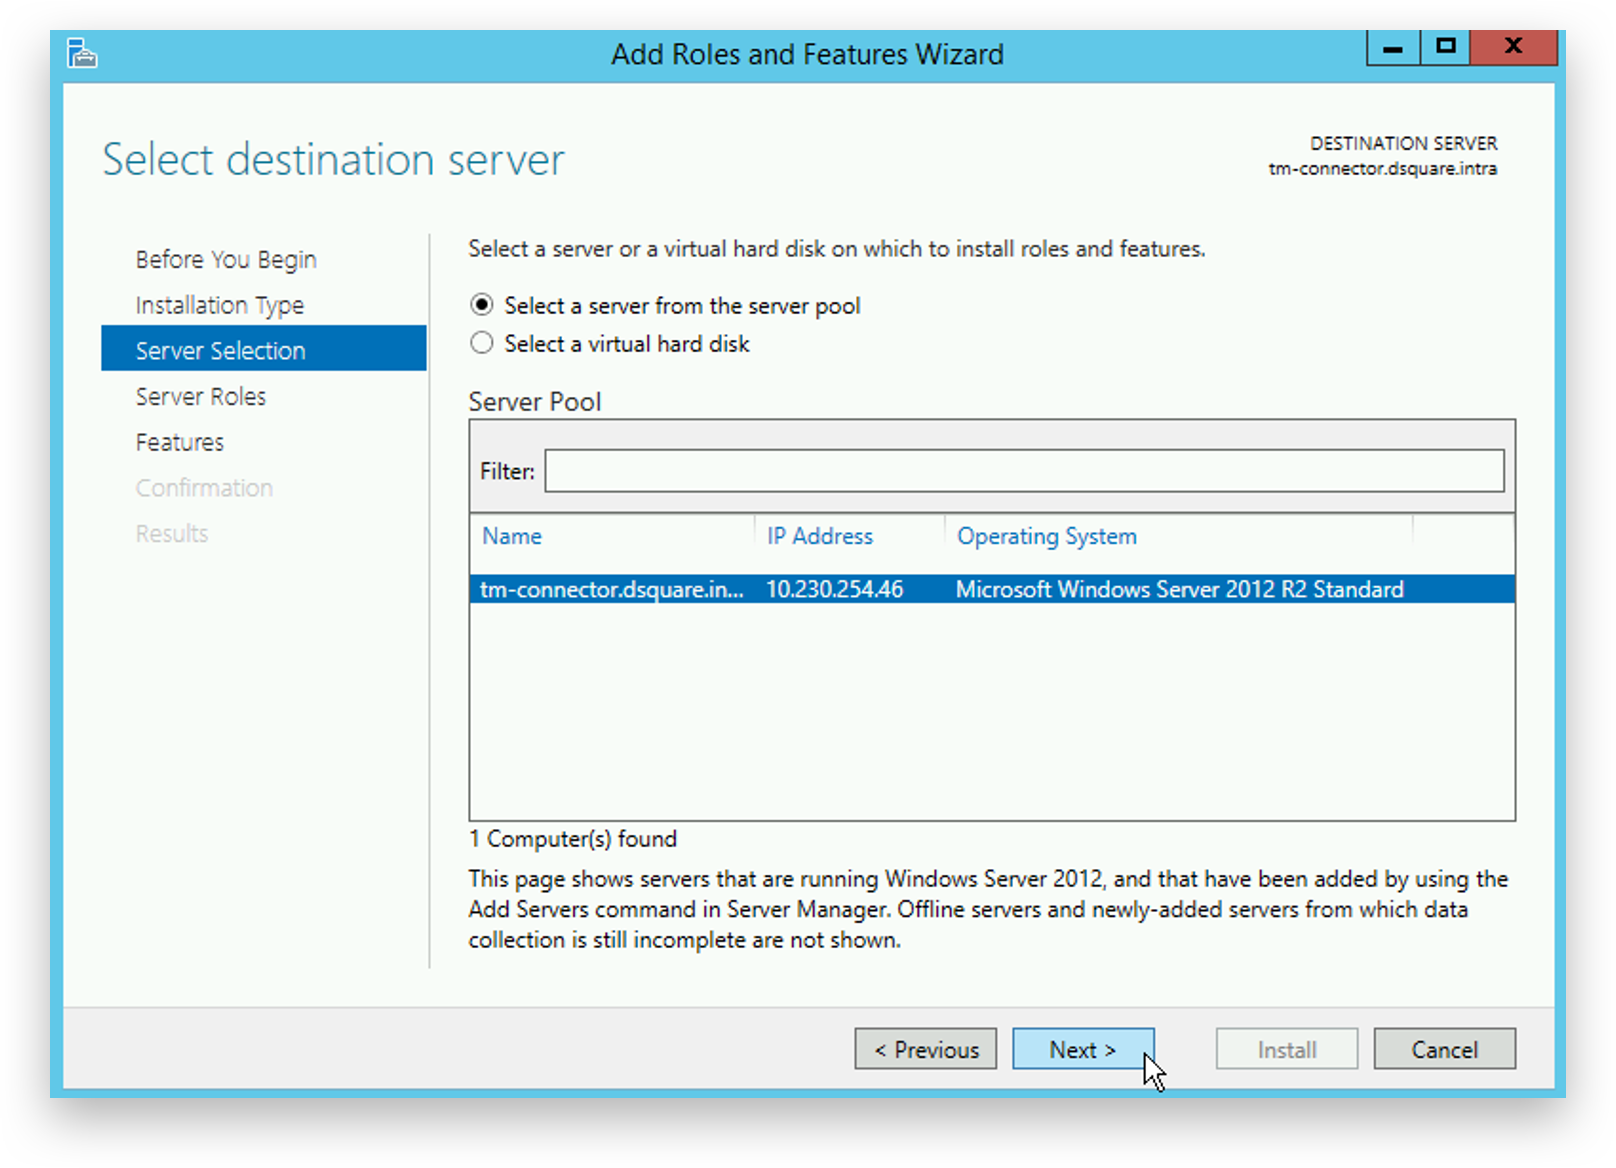
Task: Switch to the Features step
Action: tap(180, 442)
